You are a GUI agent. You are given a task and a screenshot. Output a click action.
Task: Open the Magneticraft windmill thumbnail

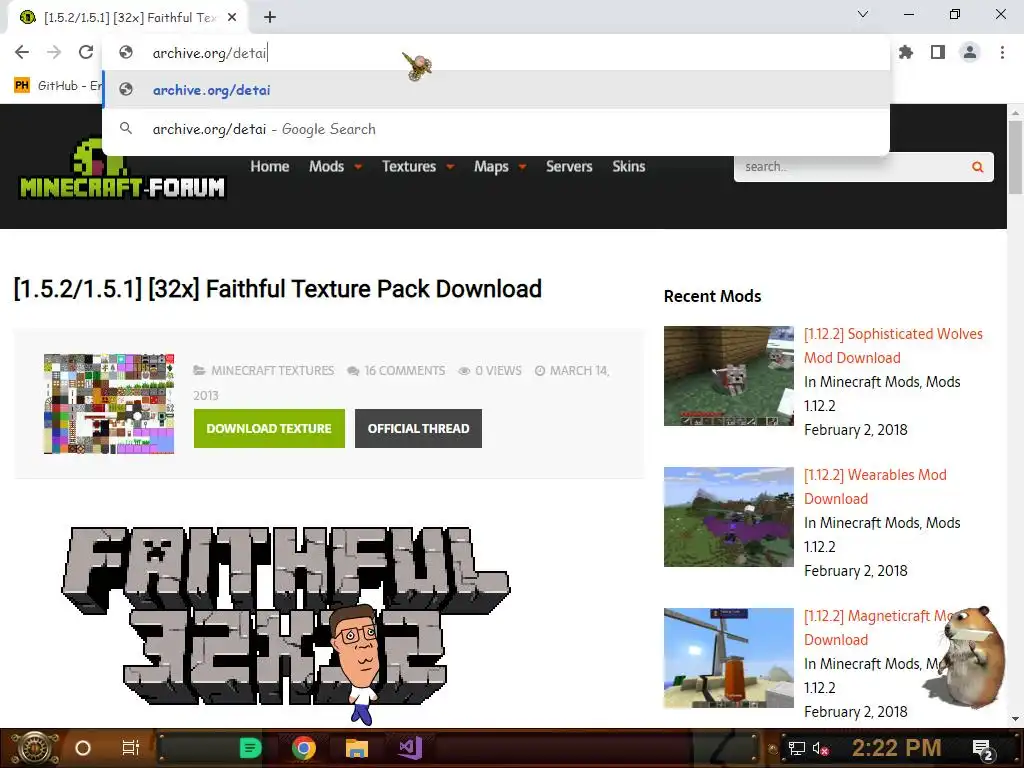click(729, 658)
